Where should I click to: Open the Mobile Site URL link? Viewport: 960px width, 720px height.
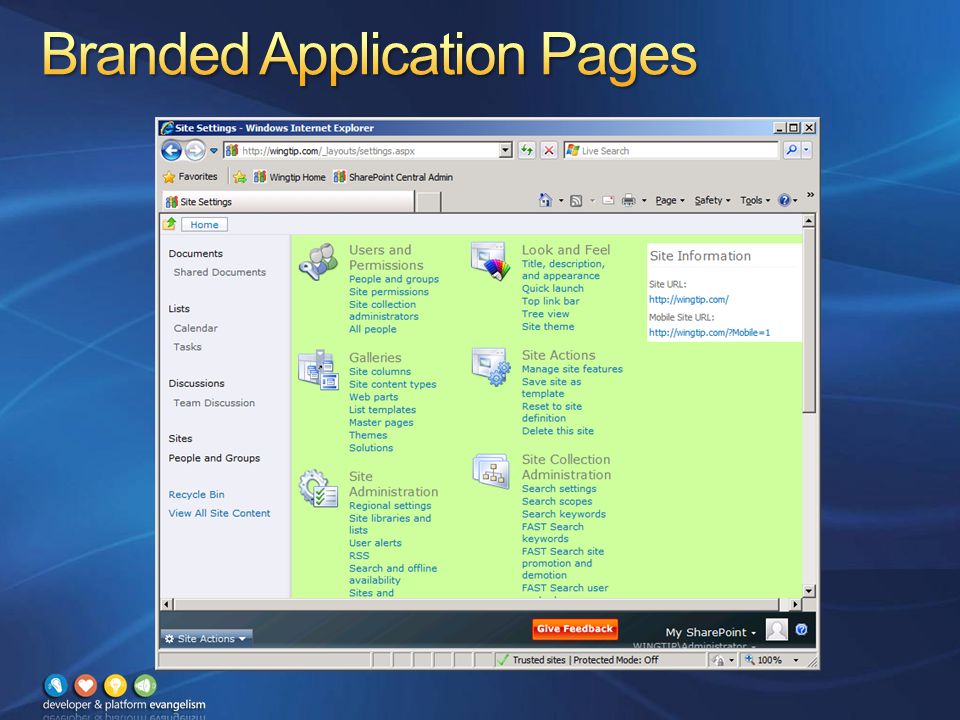pyautogui.click(x=710, y=332)
